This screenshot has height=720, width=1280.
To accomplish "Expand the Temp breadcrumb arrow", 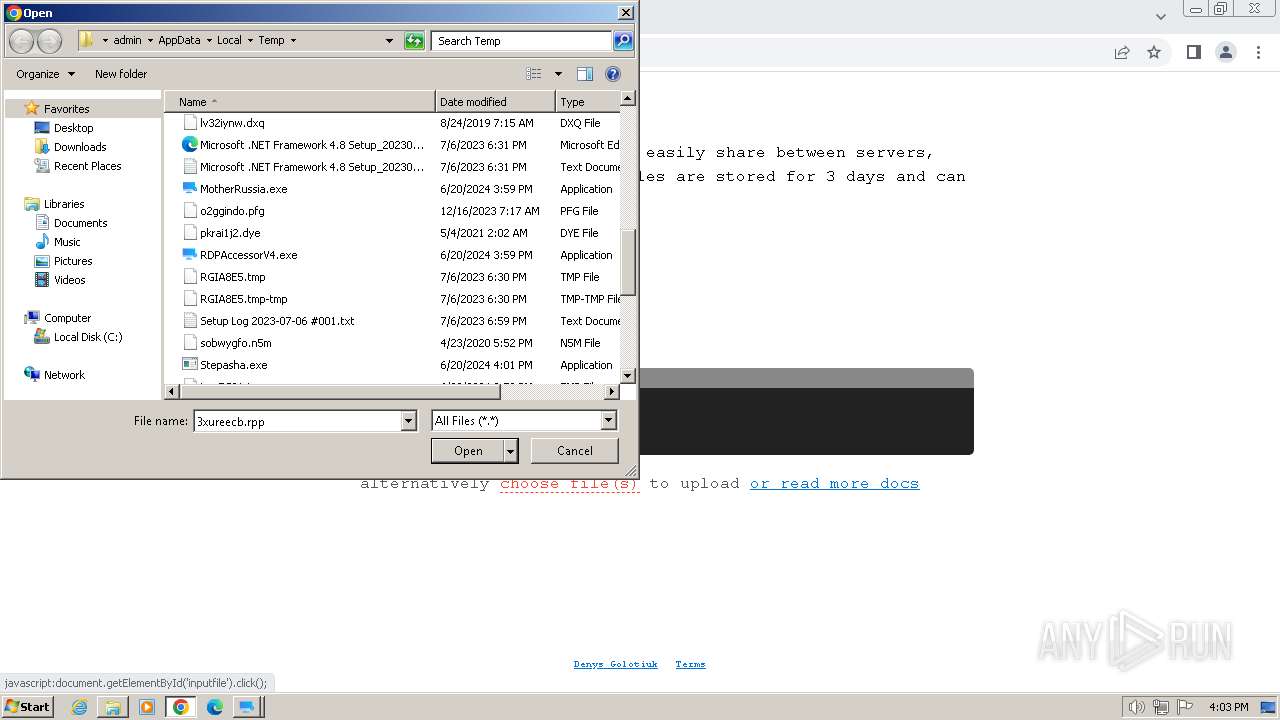I will tap(293, 41).
